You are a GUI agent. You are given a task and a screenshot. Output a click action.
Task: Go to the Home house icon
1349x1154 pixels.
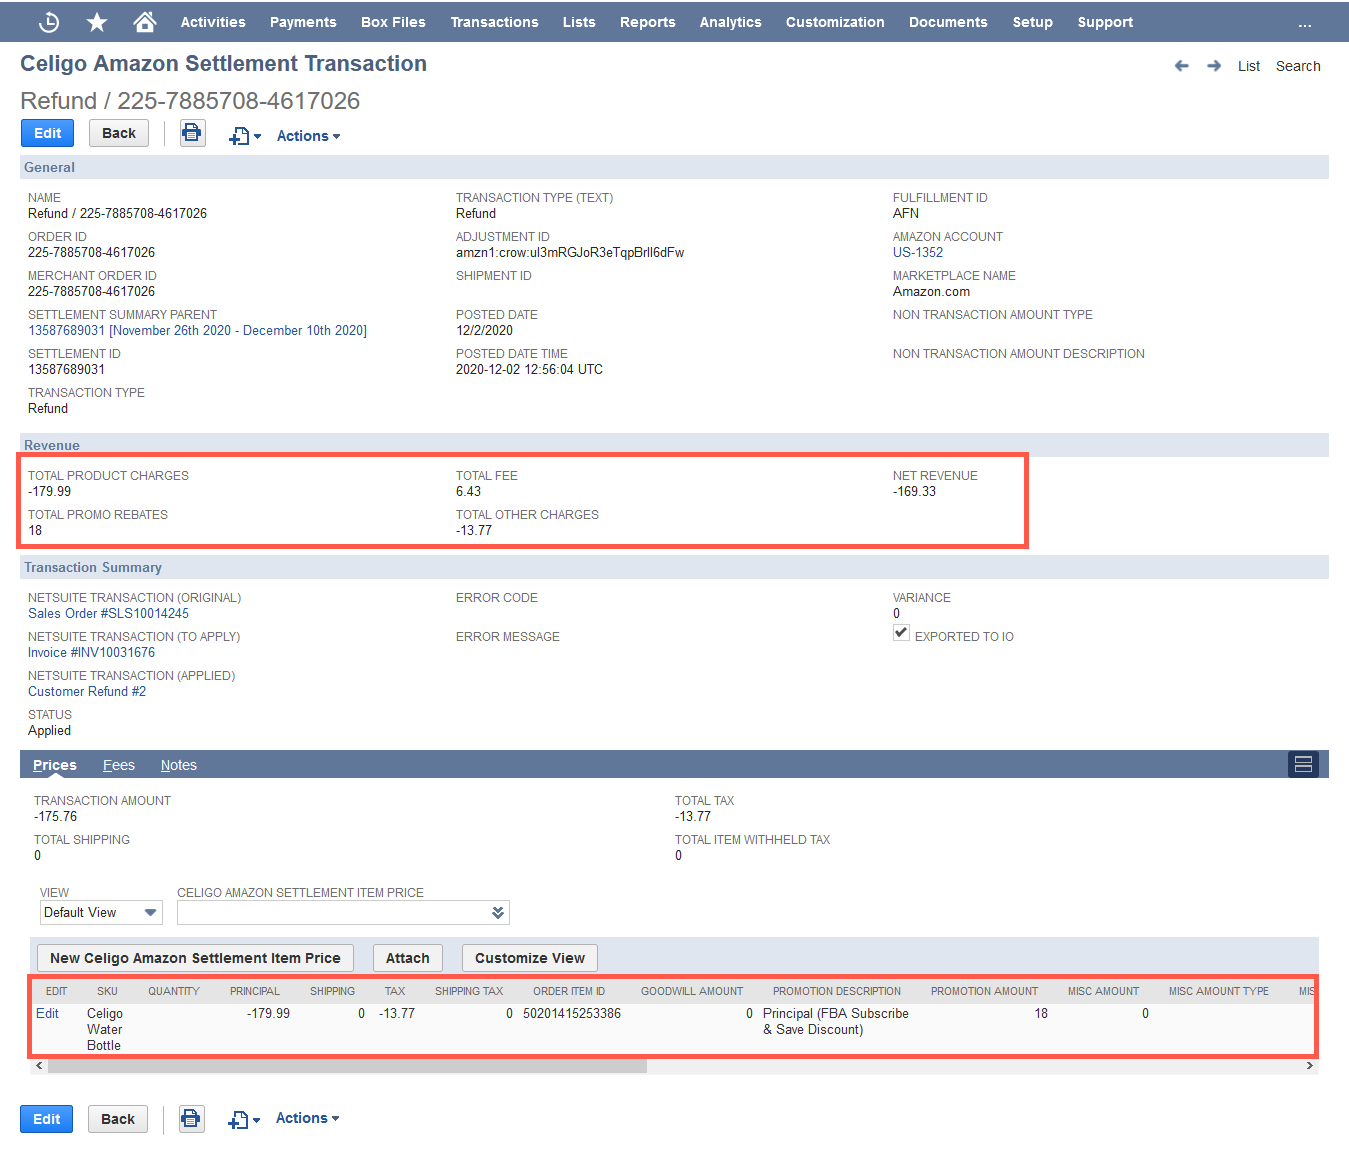click(x=145, y=21)
